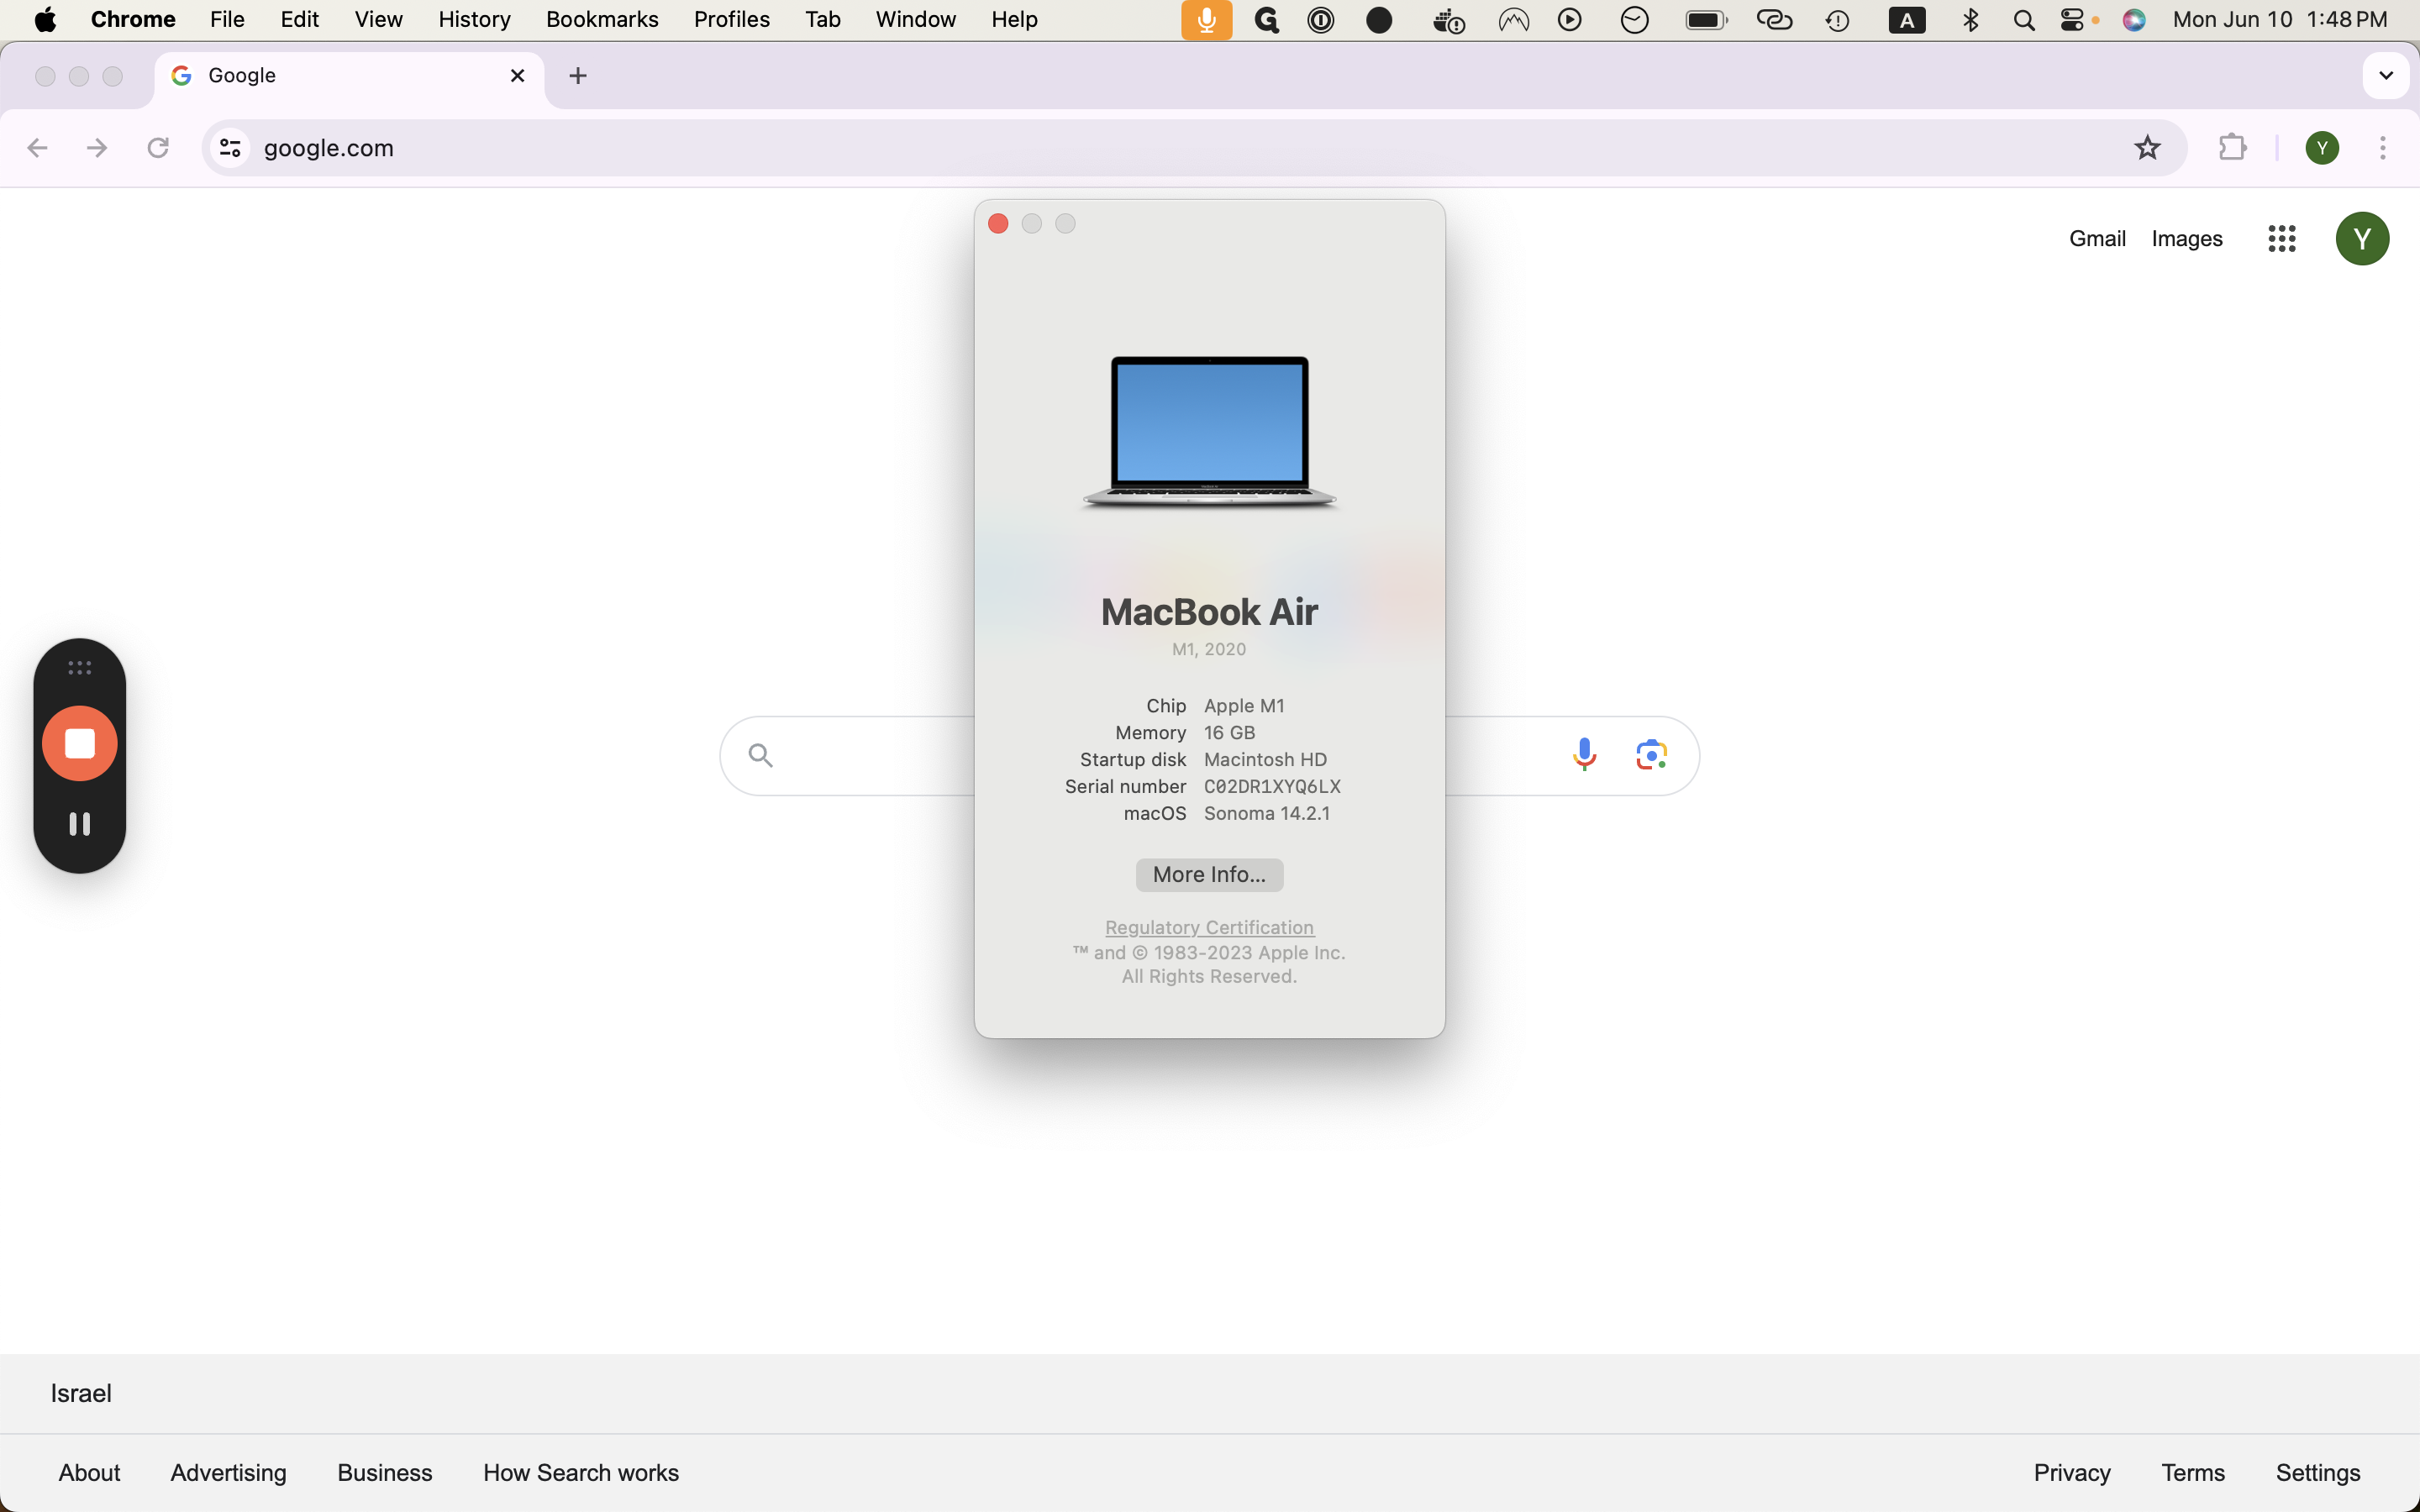
Task: Go forward in Chrome
Action: click(x=97, y=148)
